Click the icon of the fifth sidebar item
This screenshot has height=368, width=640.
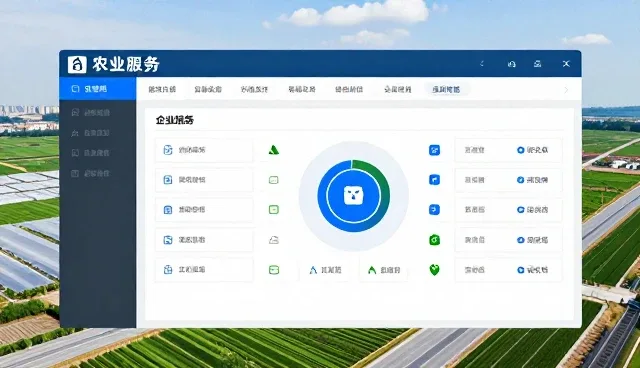[x=75, y=173]
